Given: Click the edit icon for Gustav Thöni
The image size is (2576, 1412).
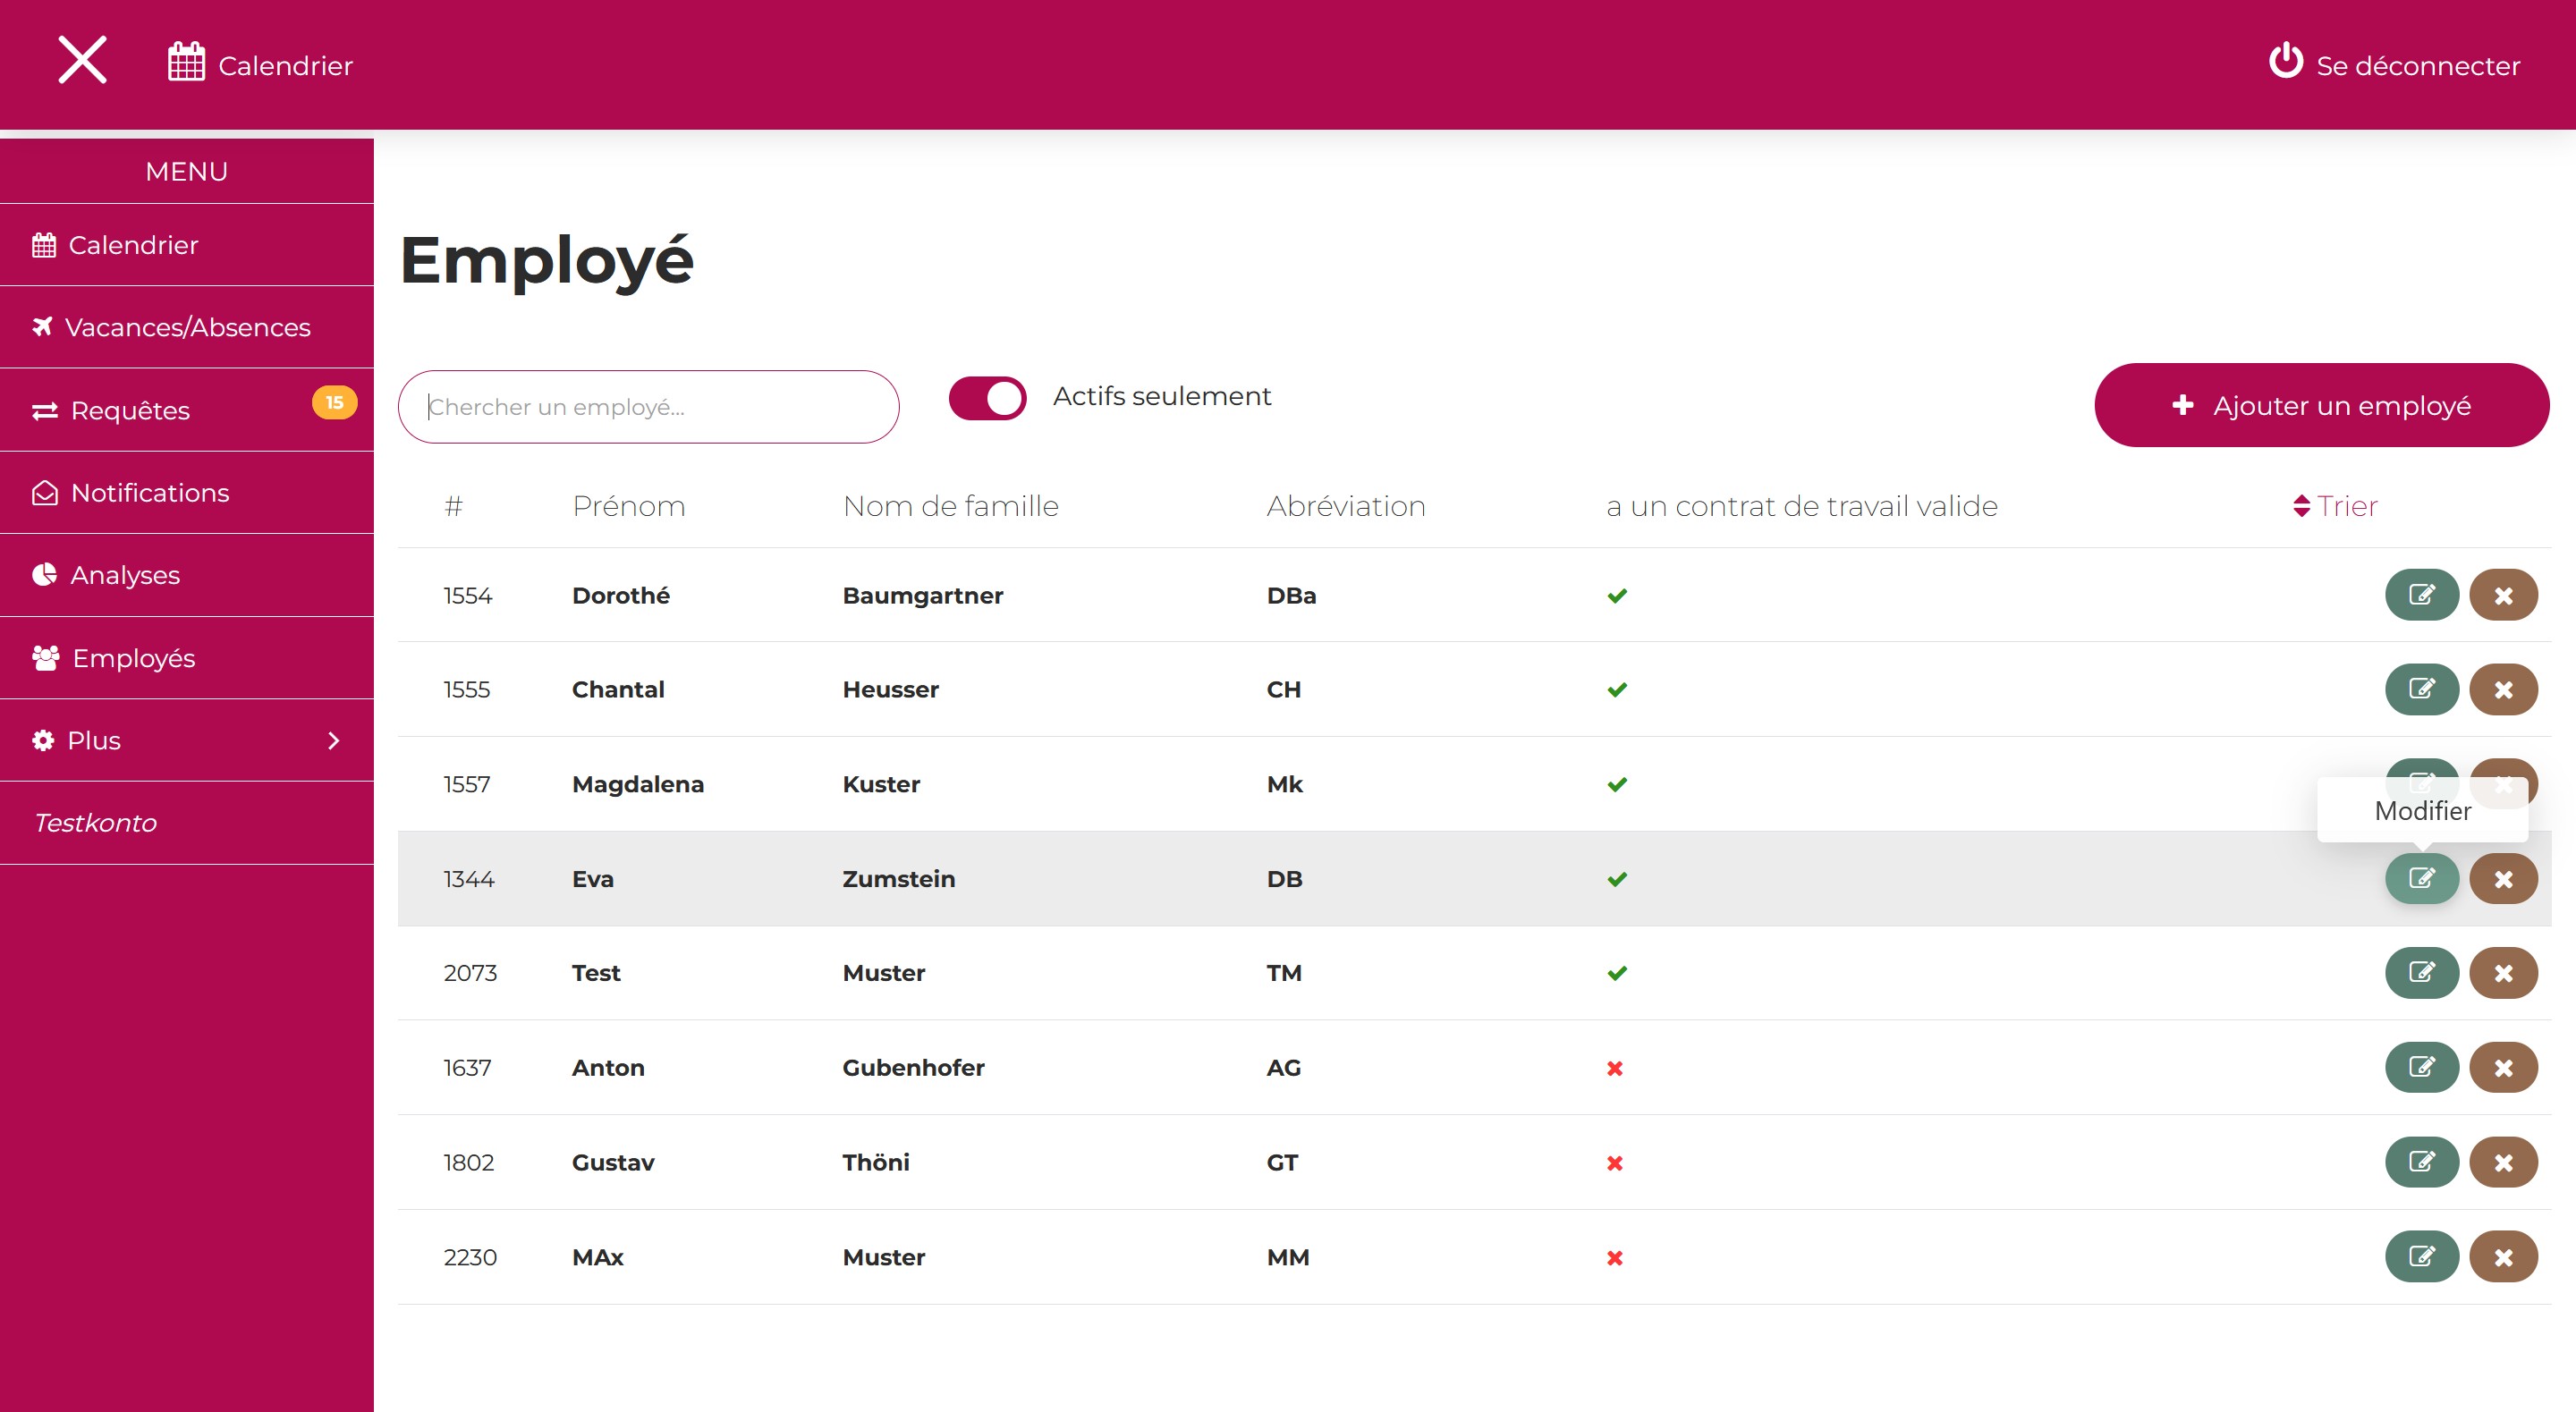Looking at the screenshot, I should pos(2421,1161).
